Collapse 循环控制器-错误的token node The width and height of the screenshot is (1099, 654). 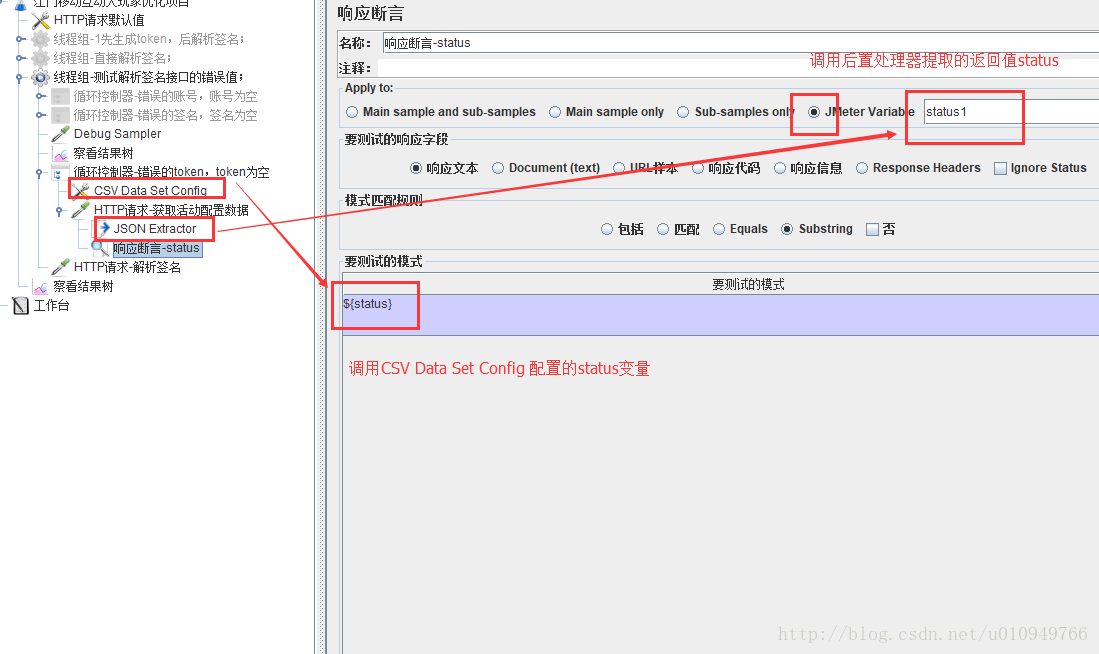(x=39, y=172)
